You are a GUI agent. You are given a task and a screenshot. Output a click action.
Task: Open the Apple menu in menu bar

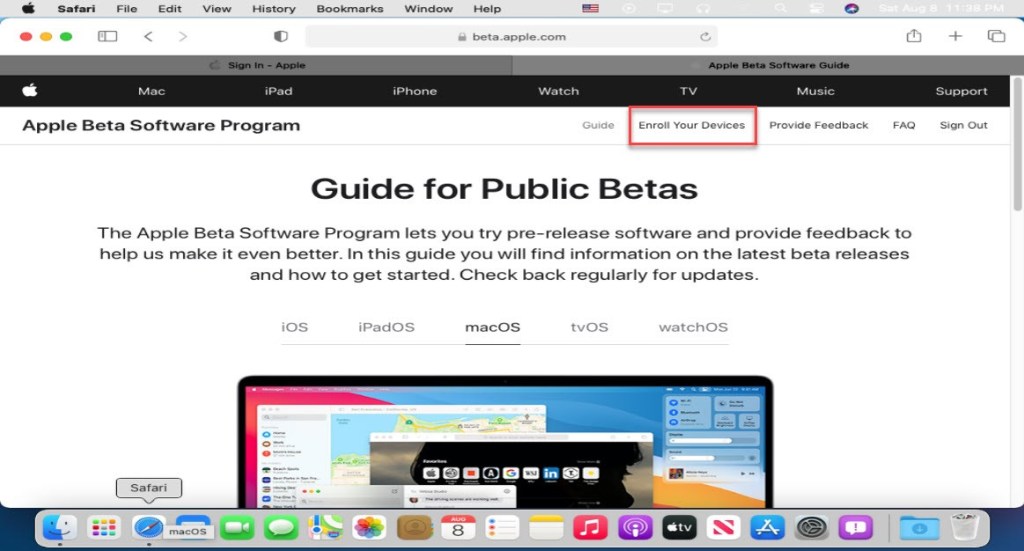coord(27,8)
